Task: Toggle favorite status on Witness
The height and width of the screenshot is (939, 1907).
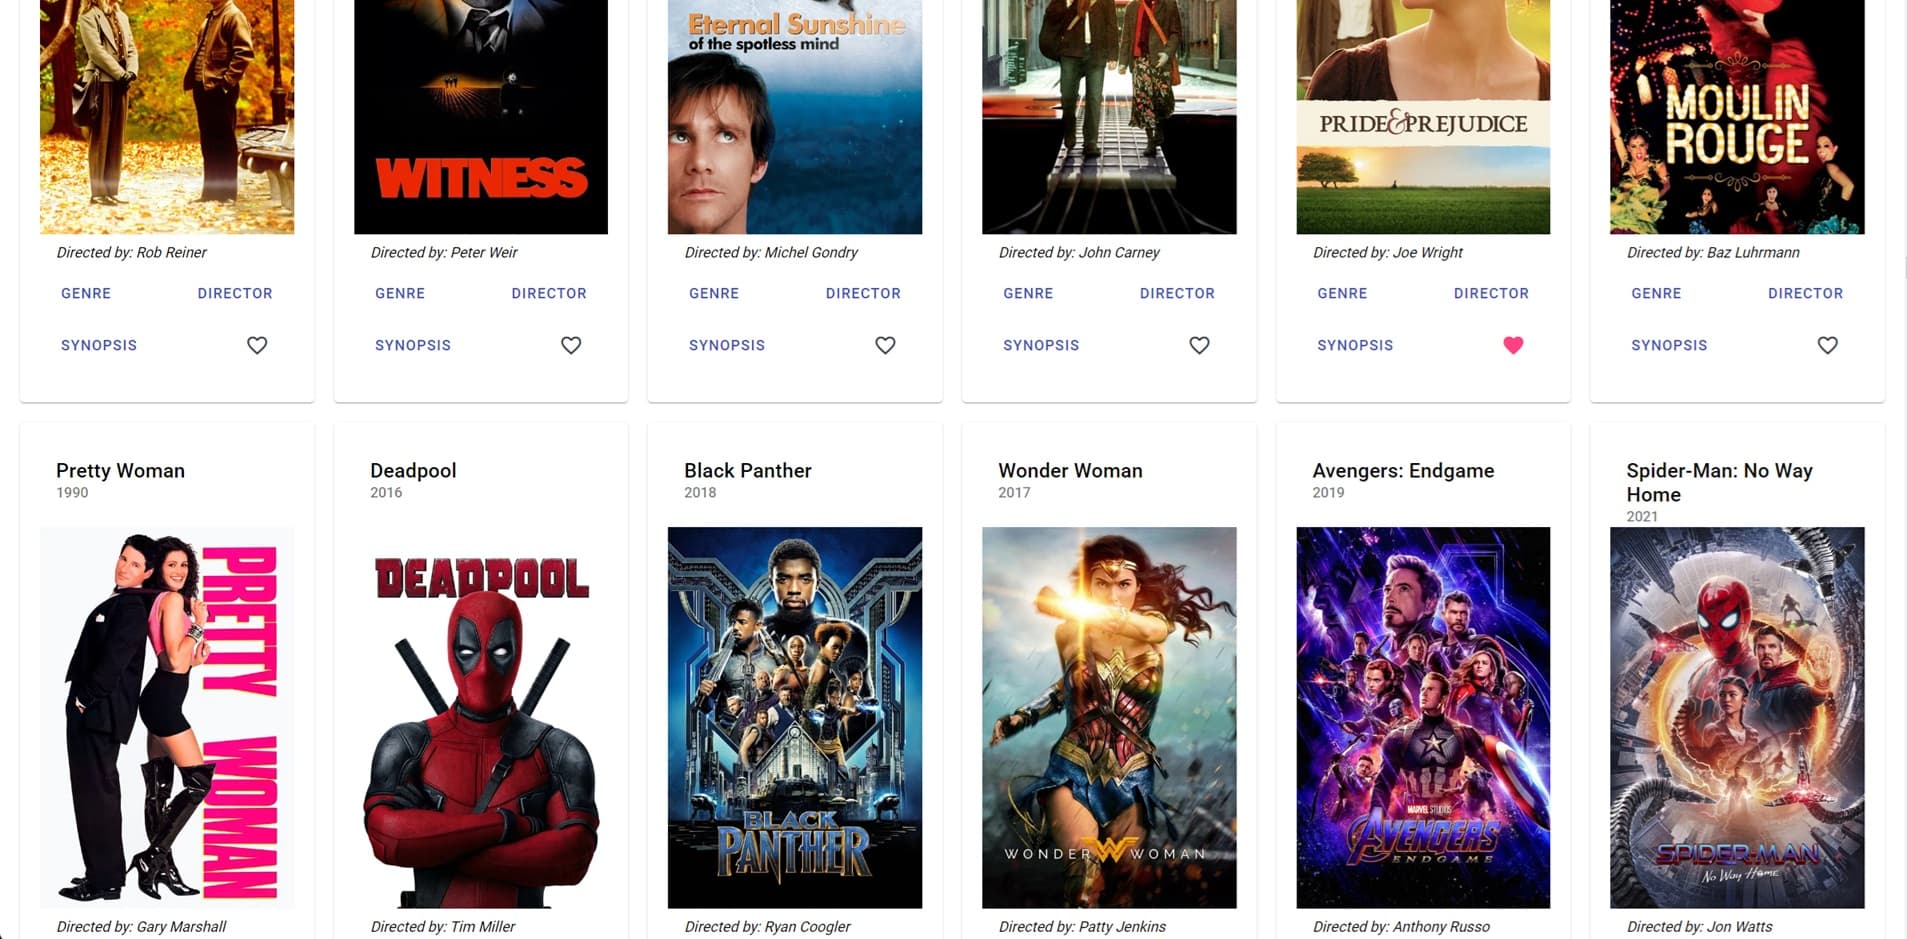Action: [x=571, y=345]
